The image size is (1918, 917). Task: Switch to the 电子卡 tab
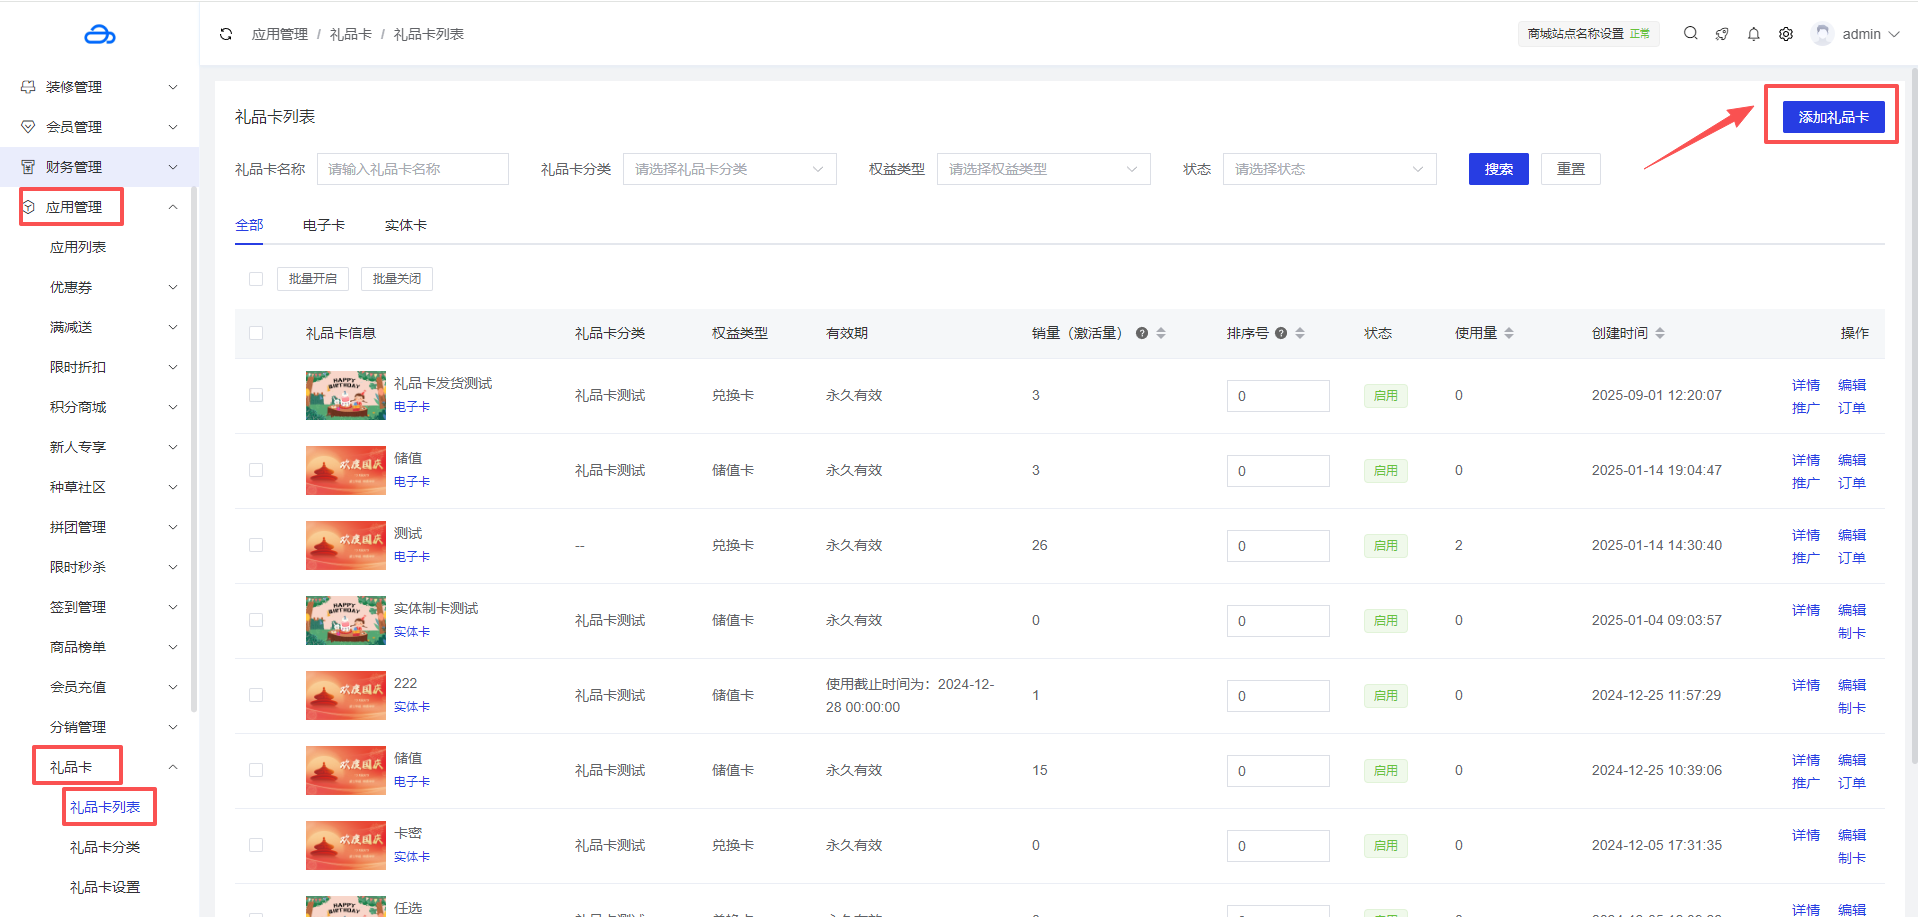coord(323,225)
